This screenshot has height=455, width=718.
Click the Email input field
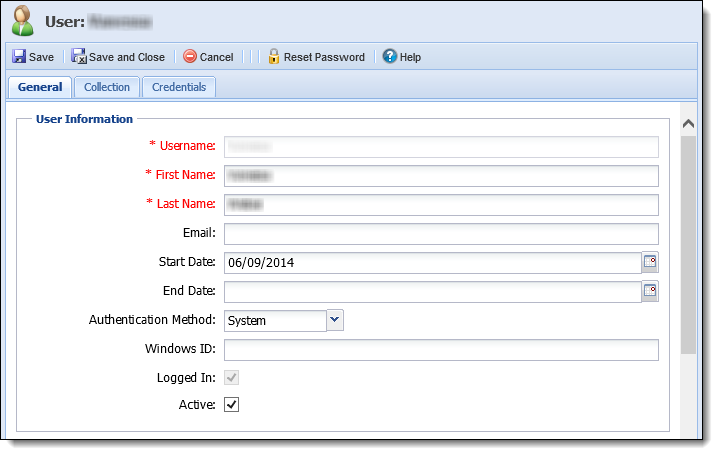[441, 234]
